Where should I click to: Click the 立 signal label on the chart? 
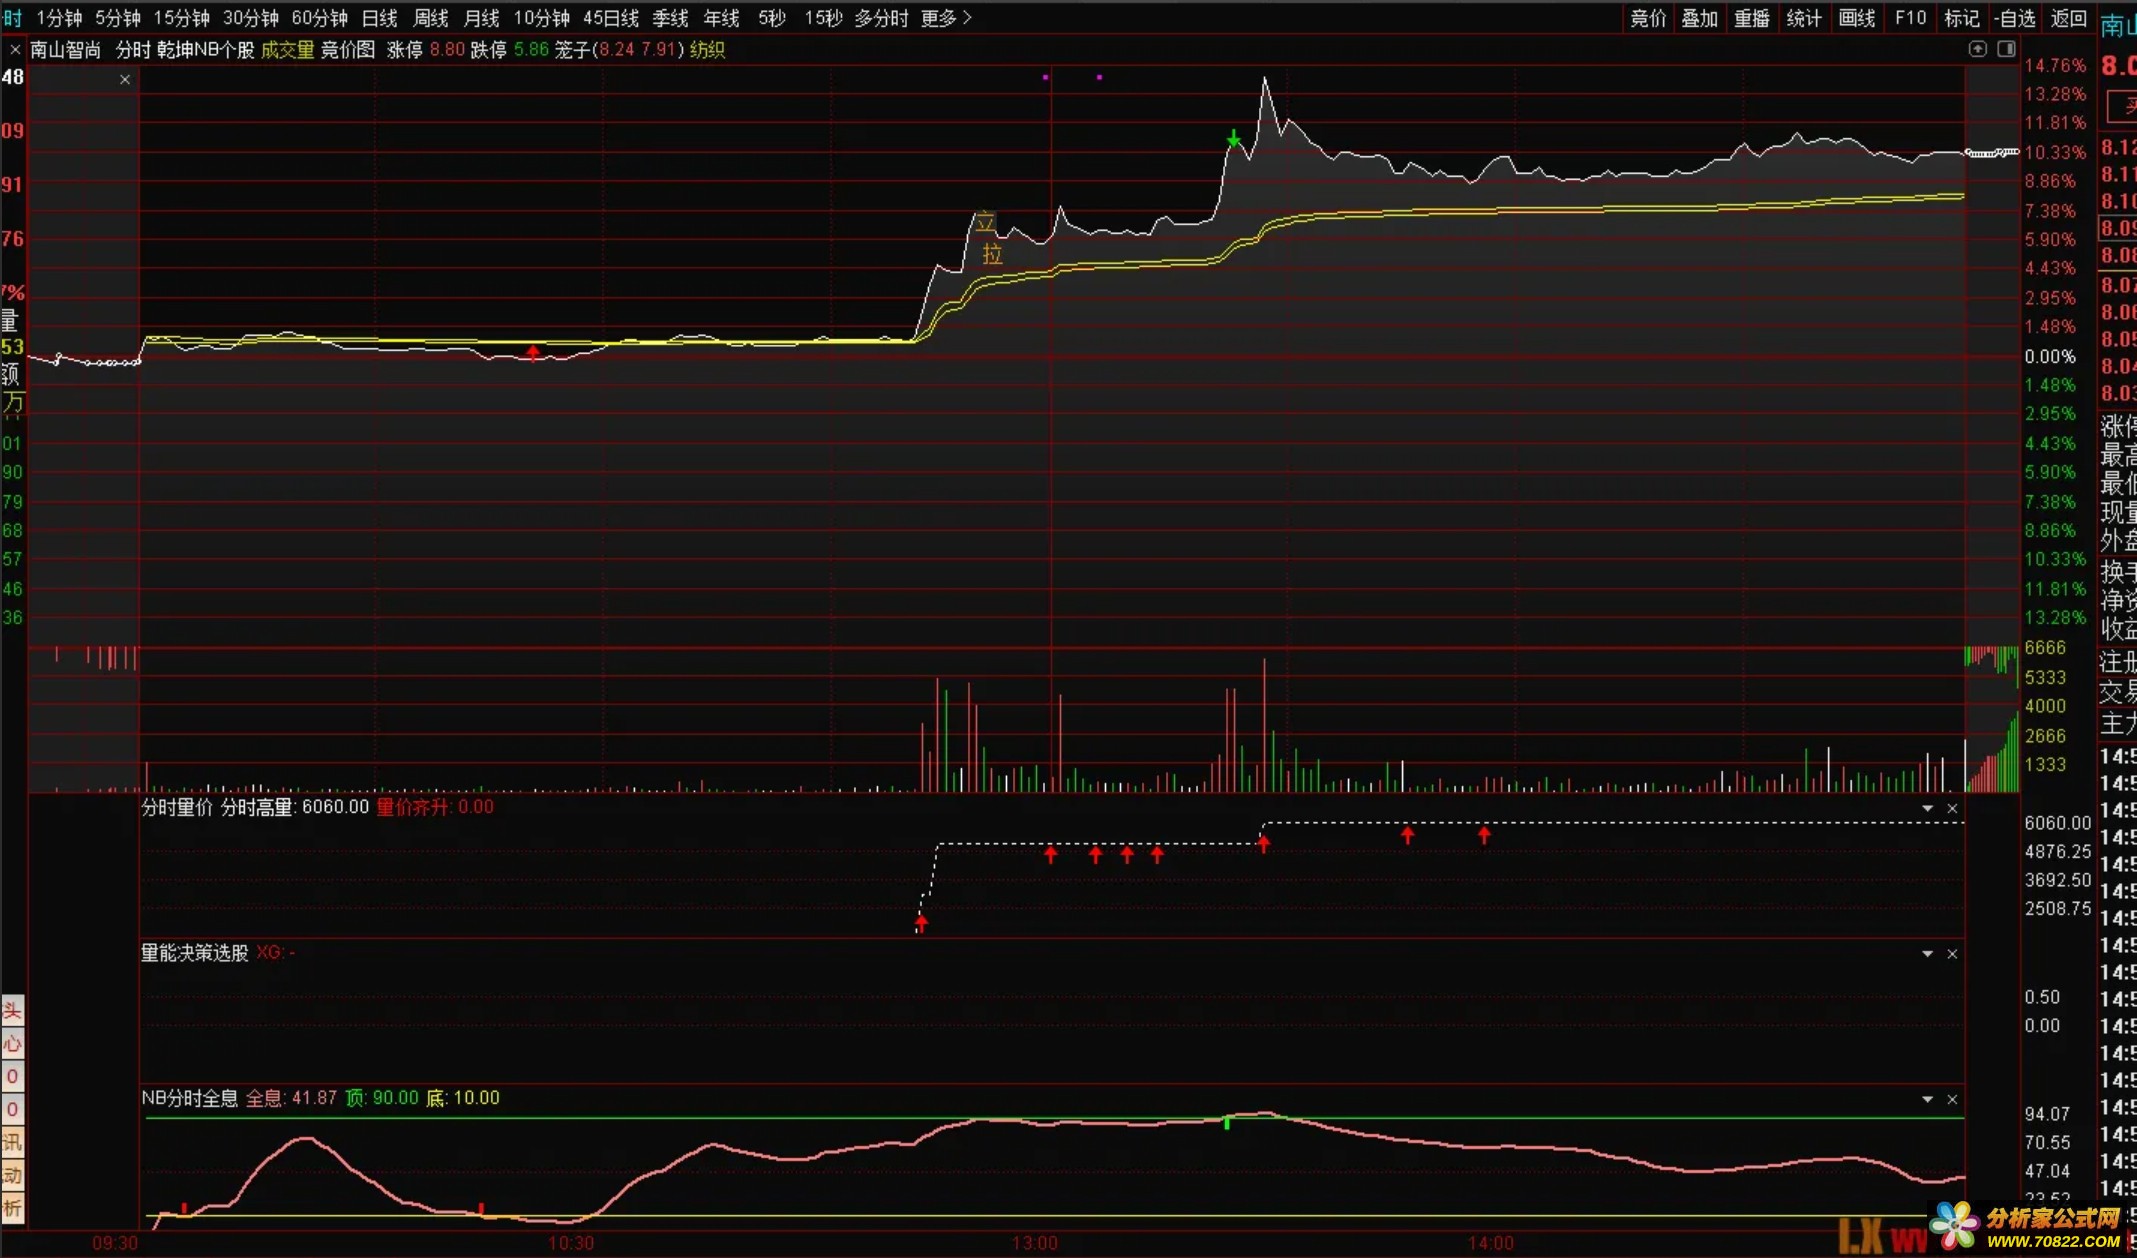pyautogui.click(x=985, y=222)
